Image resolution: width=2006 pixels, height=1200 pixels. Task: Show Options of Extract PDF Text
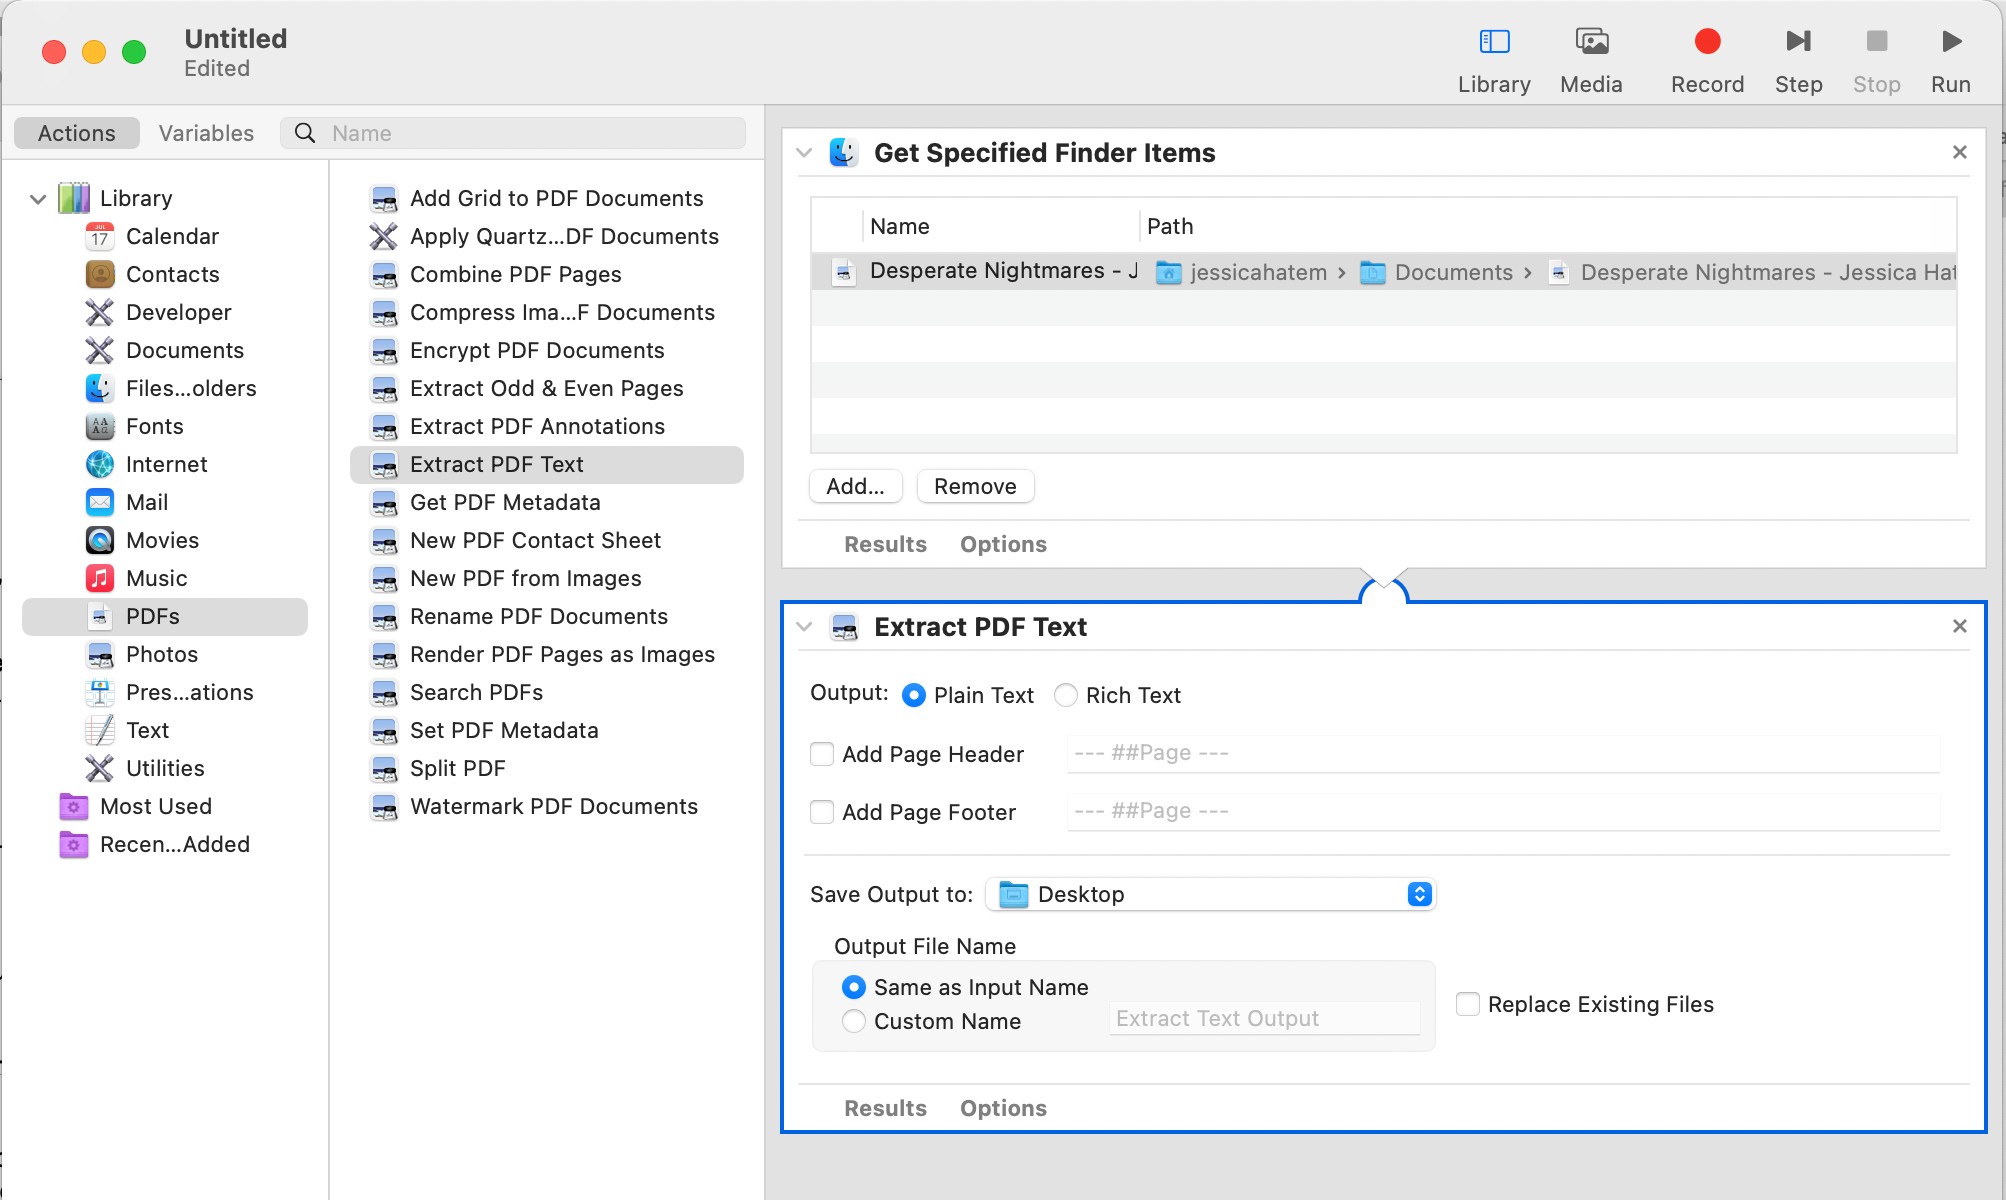[1003, 1108]
